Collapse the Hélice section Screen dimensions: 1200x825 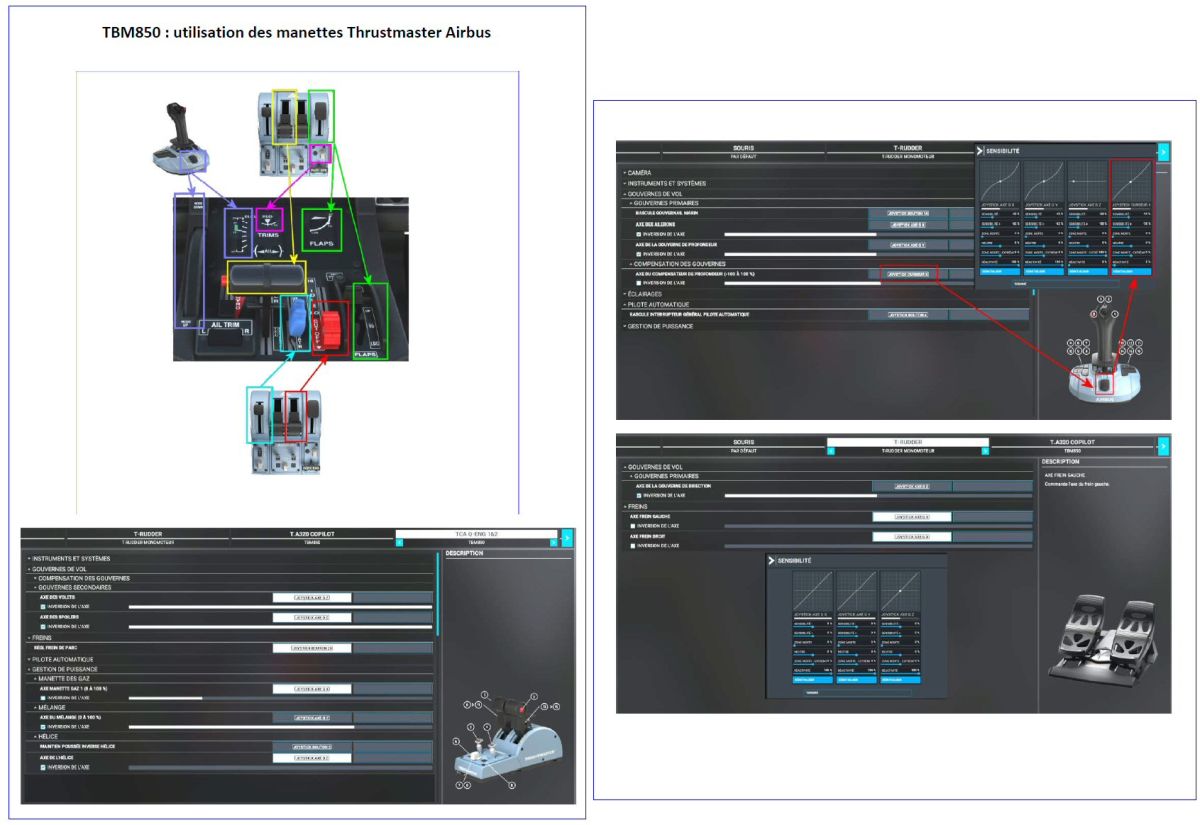pos(48,736)
